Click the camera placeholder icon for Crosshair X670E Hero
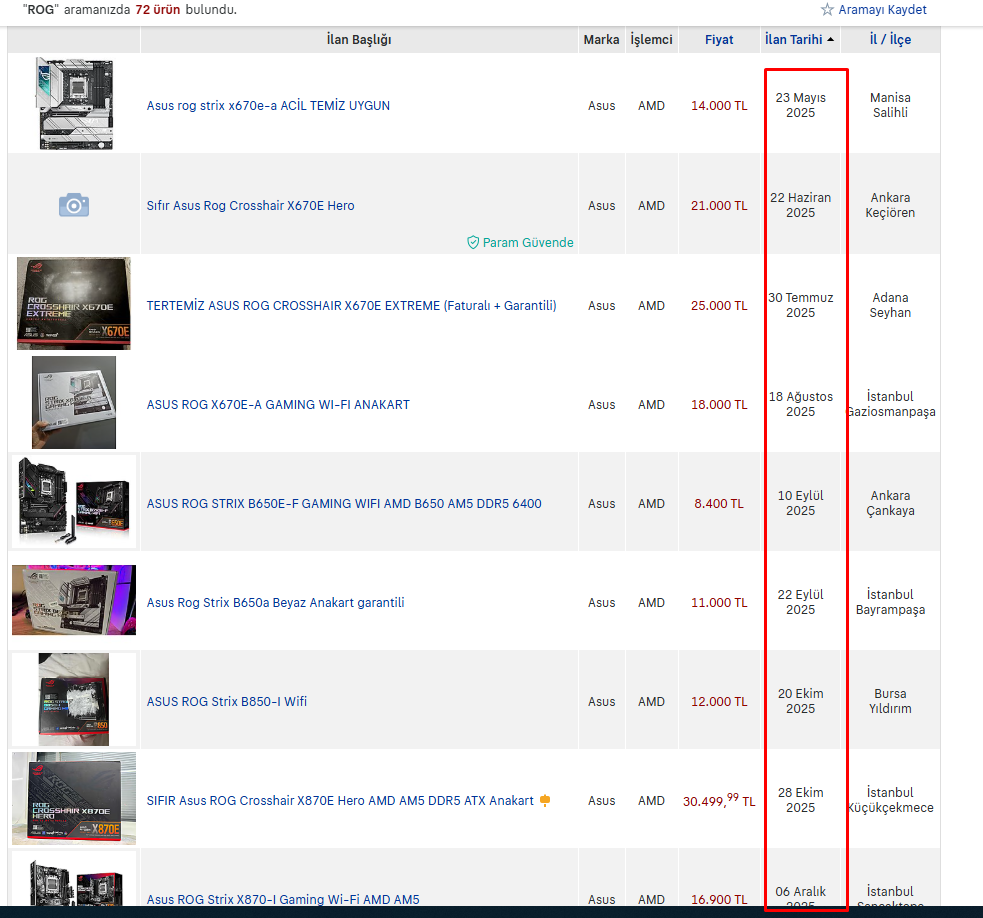This screenshot has height=918, width=983. pos(74,205)
